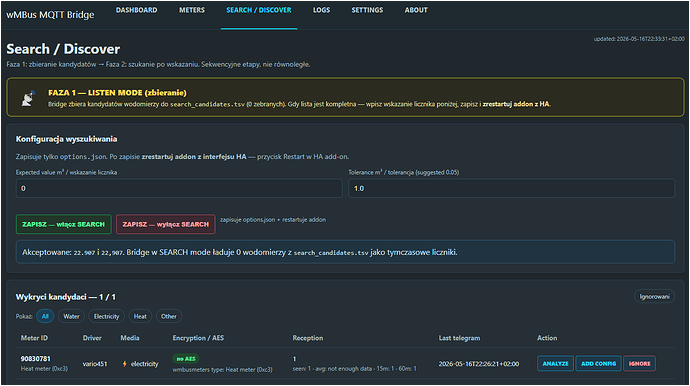Click the satellite dish listen mode icon
690x386 pixels.
[28, 98]
